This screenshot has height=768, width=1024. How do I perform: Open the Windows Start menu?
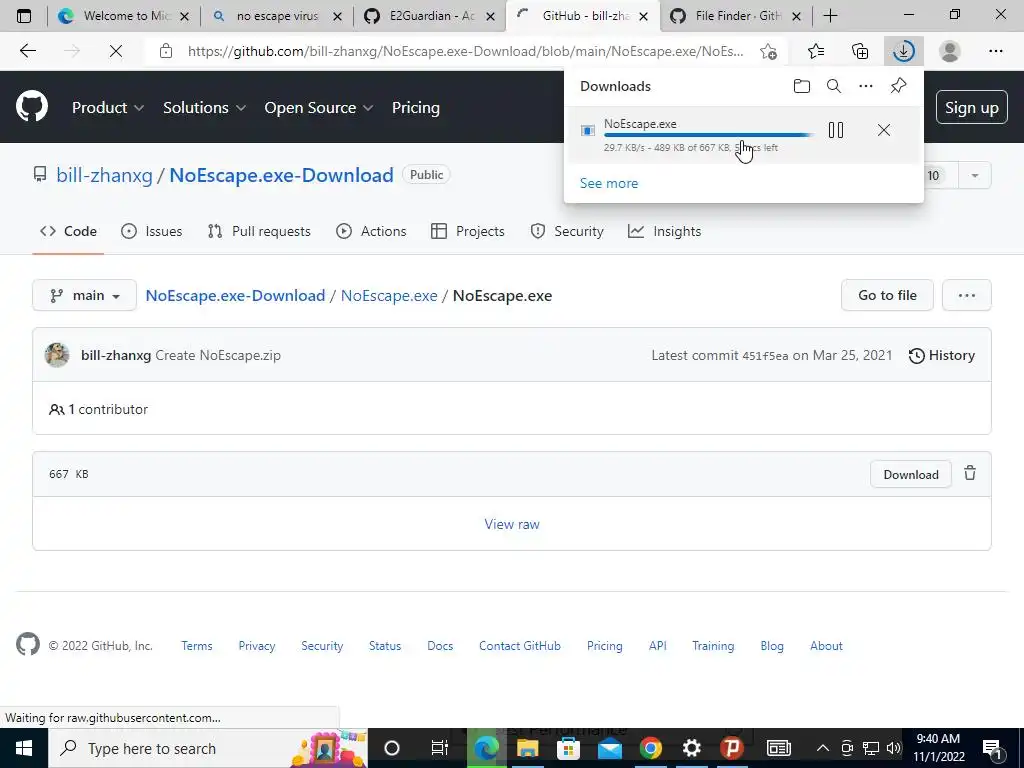pyautogui.click(x=24, y=748)
